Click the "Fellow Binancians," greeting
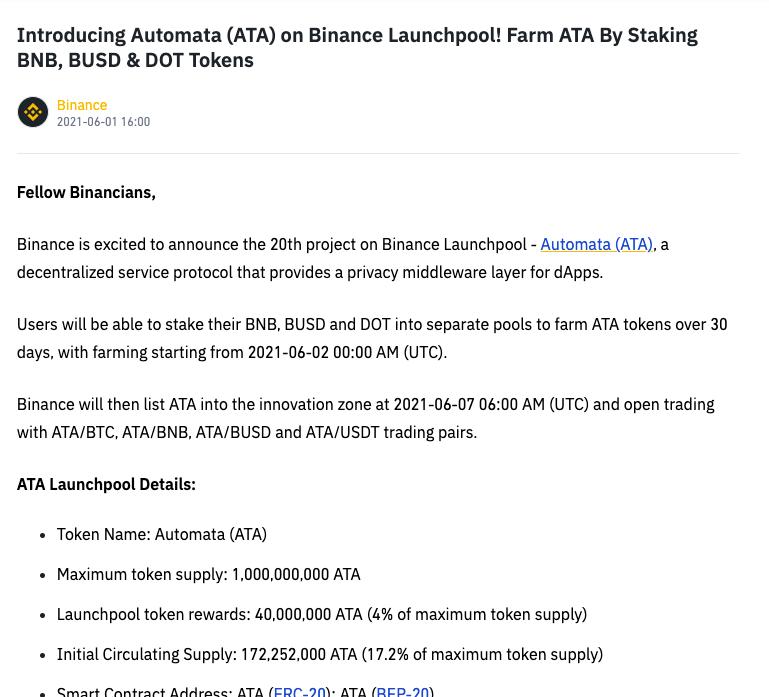The width and height of the screenshot is (769, 697). click(x=86, y=192)
